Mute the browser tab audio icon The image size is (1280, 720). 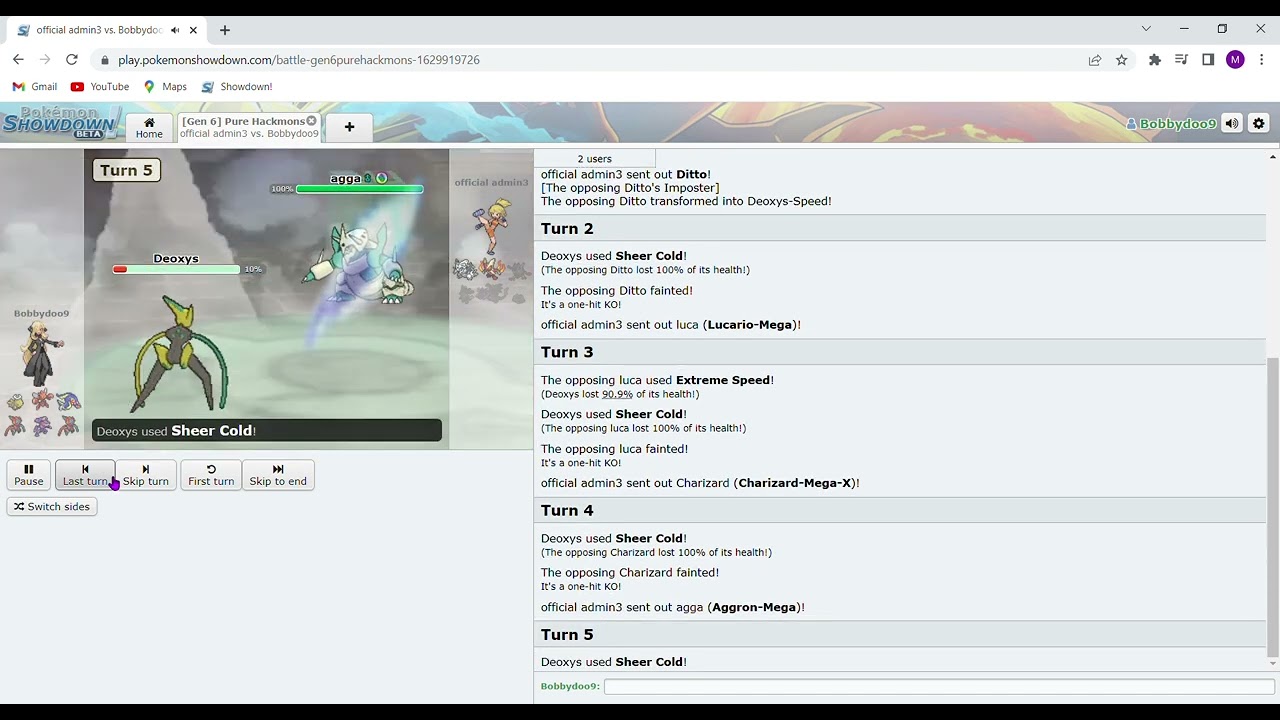pos(174,30)
